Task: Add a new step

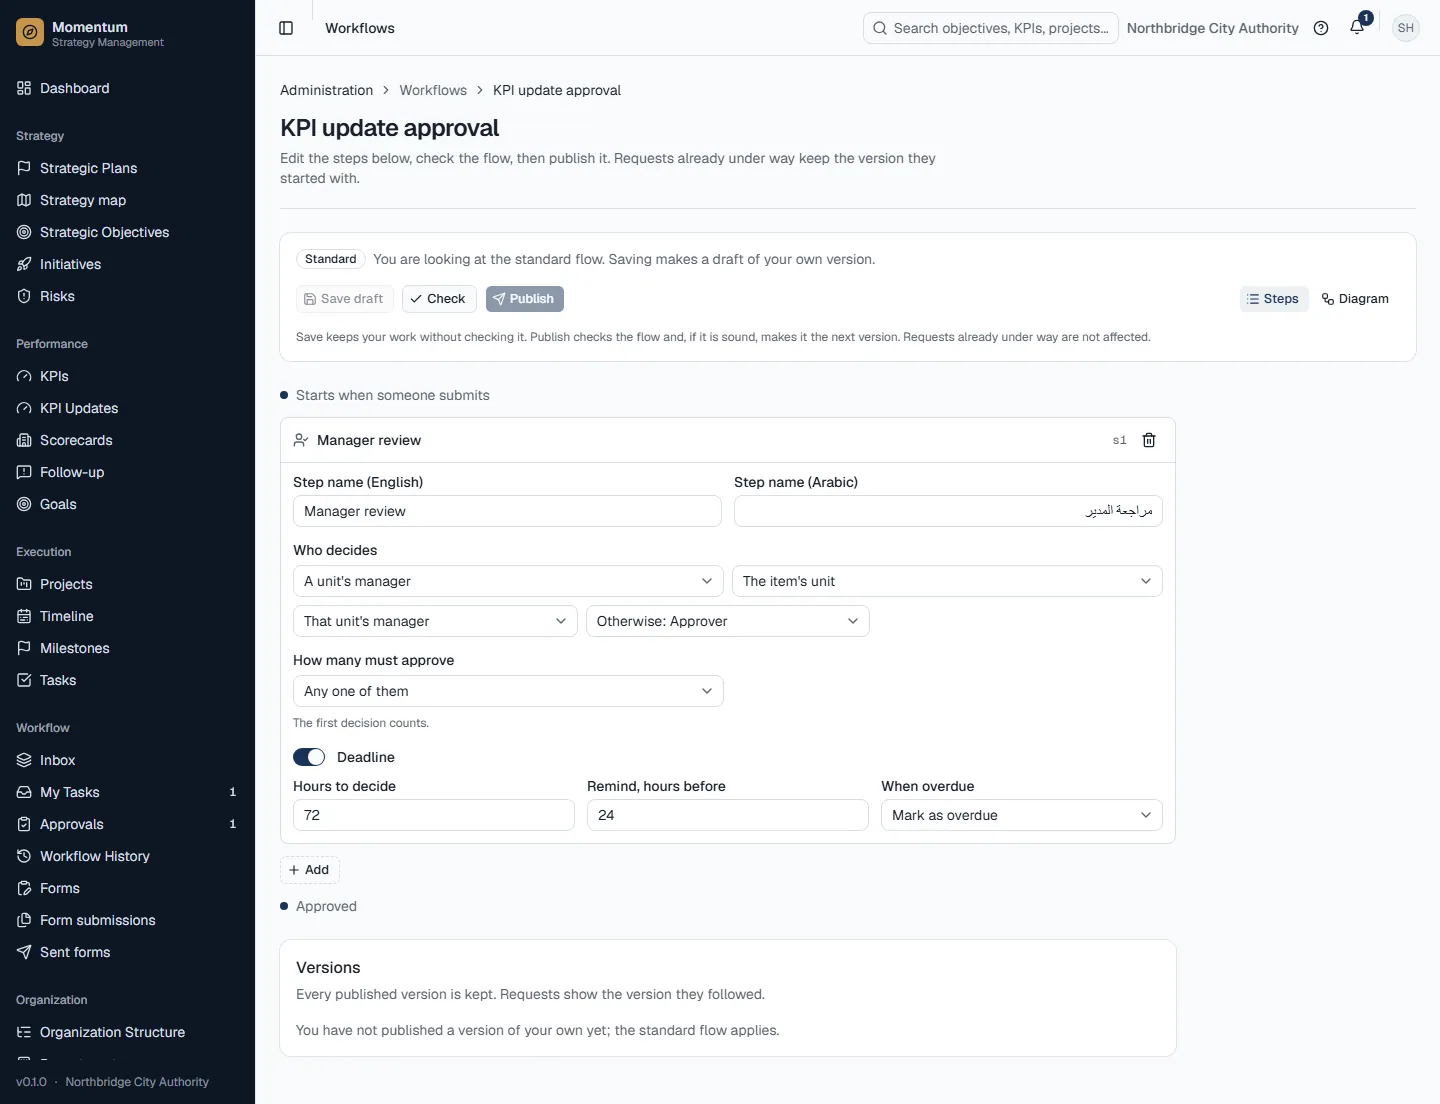Action: (x=310, y=870)
